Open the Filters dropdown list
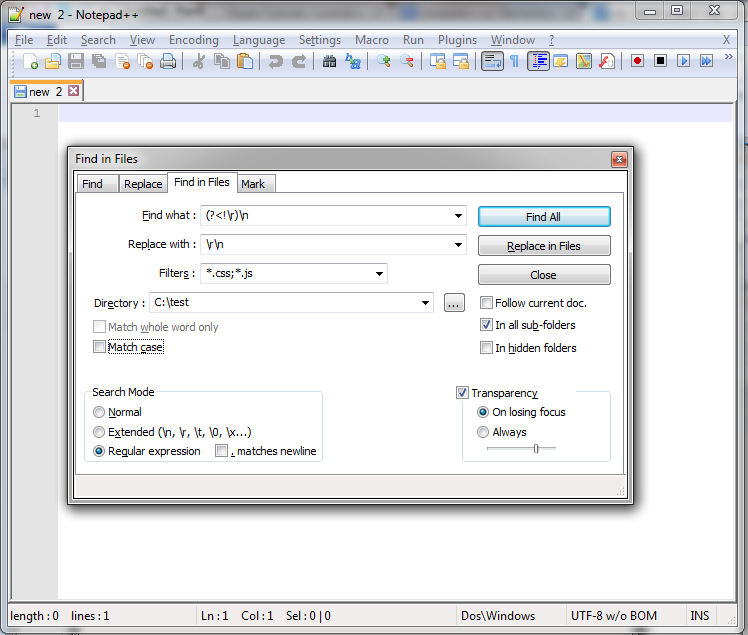 coord(379,274)
